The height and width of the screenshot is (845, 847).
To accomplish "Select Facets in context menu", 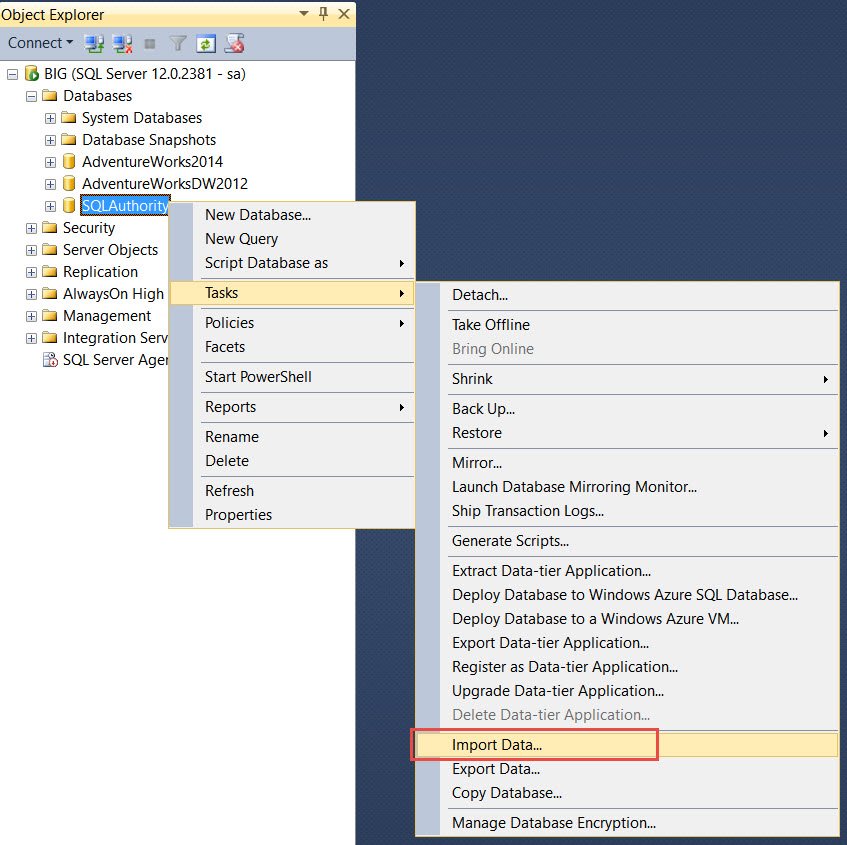I will tap(292, 346).
